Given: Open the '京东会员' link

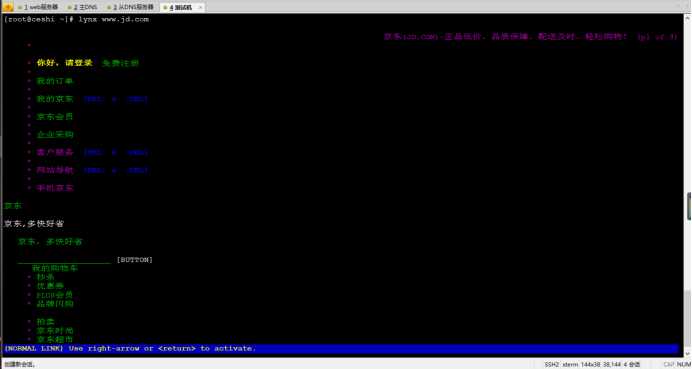Looking at the screenshot, I should 55,117.
